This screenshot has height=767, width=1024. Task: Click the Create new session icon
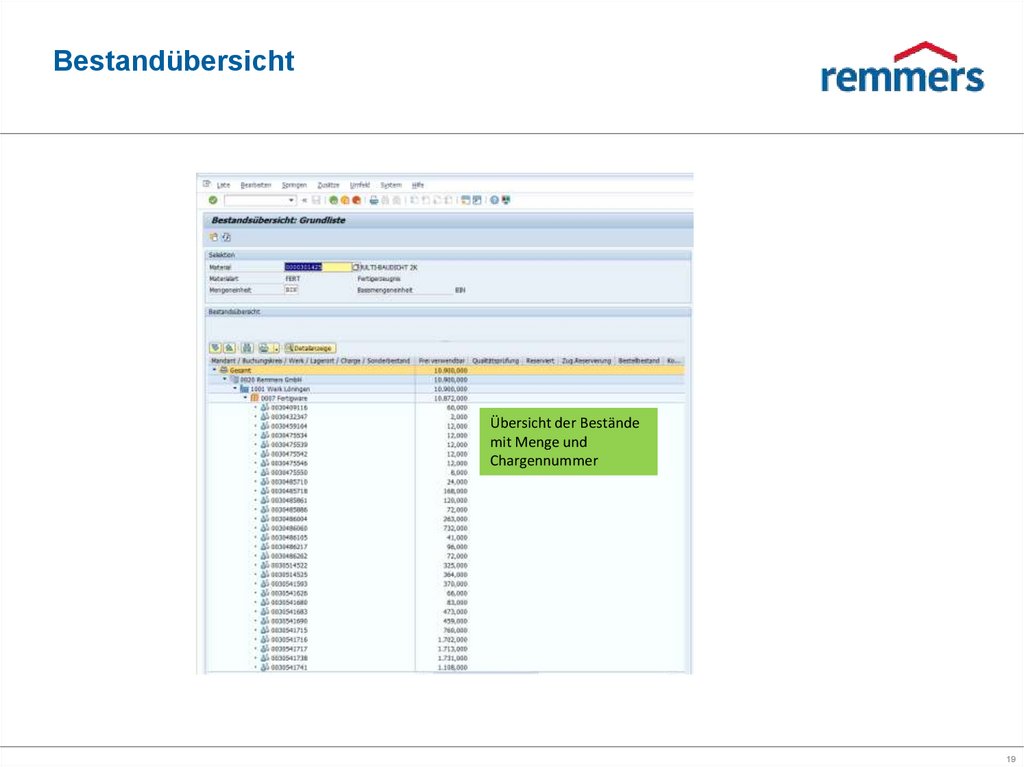[465, 200]
